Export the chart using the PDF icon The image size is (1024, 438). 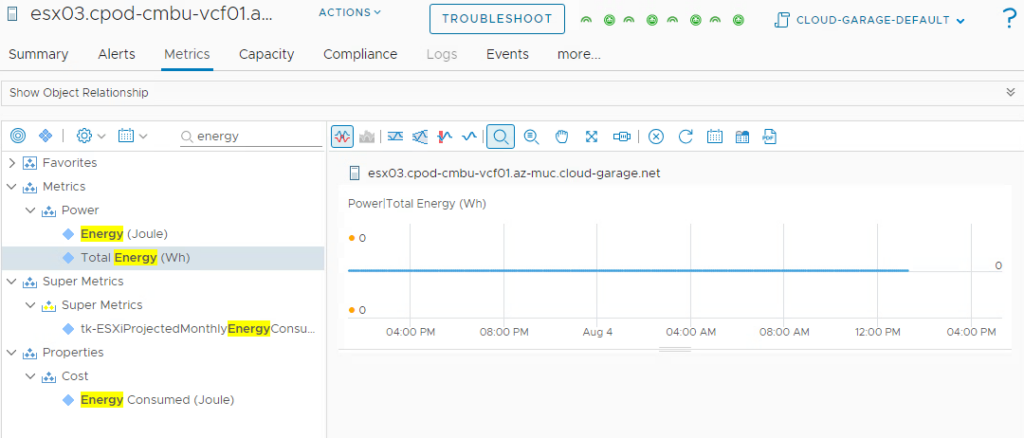[x=769, y=136]
